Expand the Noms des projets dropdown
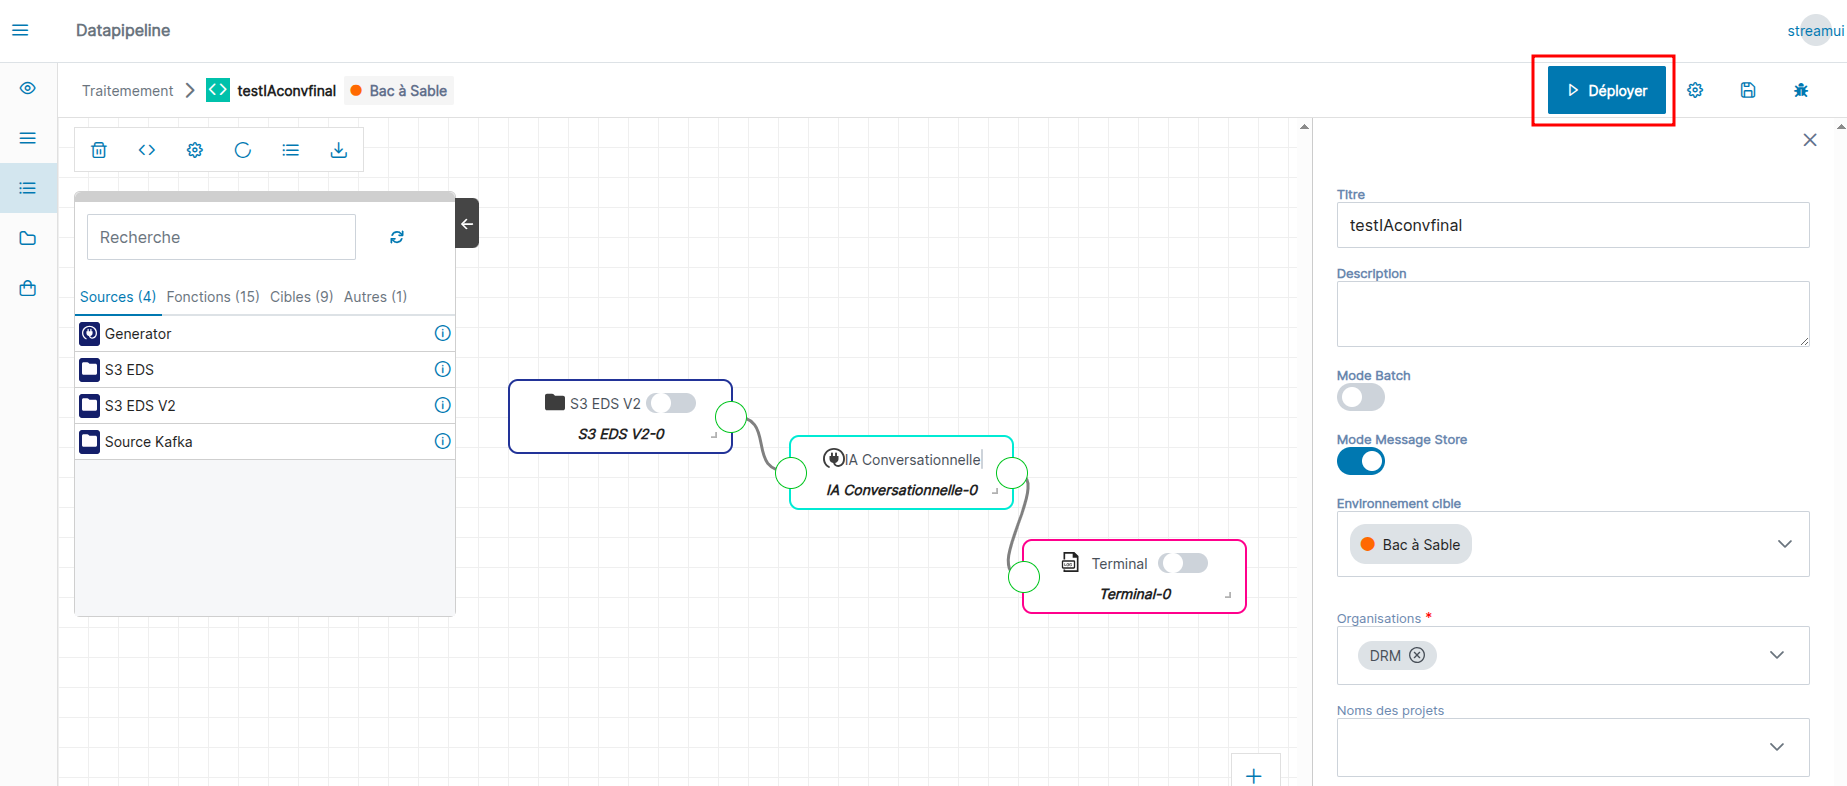This screenshot has height=786, width=1847. pos(1776,747)
